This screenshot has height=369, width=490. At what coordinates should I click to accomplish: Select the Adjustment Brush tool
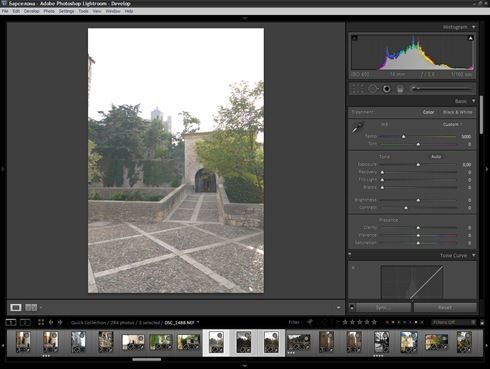click(442, 89)
